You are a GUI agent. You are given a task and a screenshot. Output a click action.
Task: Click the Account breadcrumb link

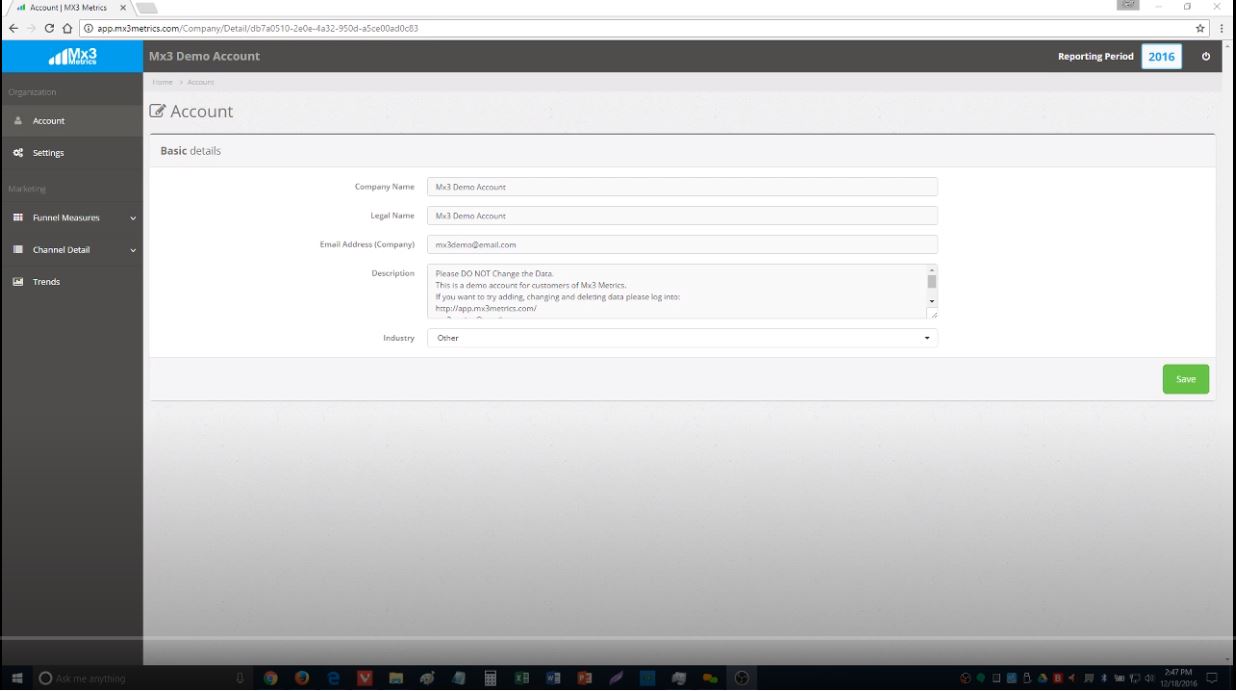tap(201, 82)
